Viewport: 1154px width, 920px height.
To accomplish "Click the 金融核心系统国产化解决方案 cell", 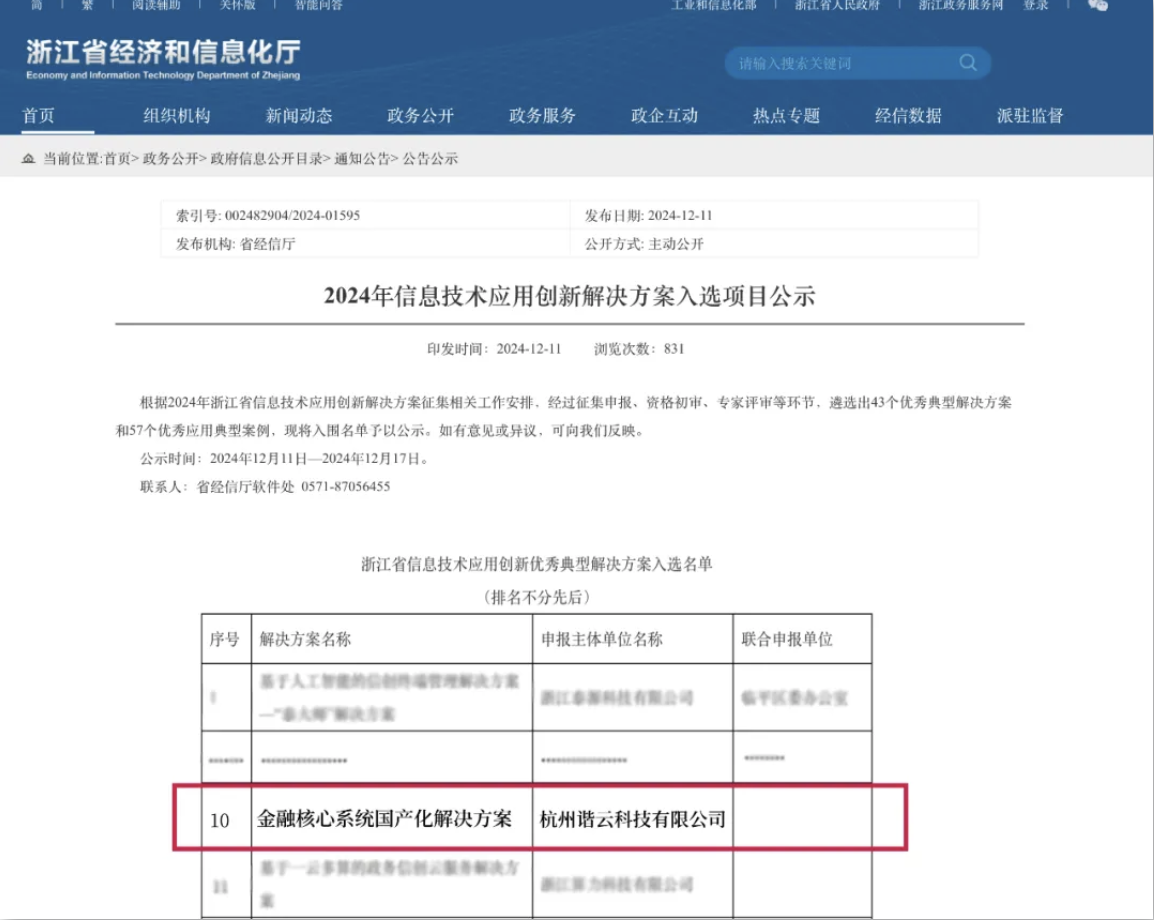I will 384,818.
